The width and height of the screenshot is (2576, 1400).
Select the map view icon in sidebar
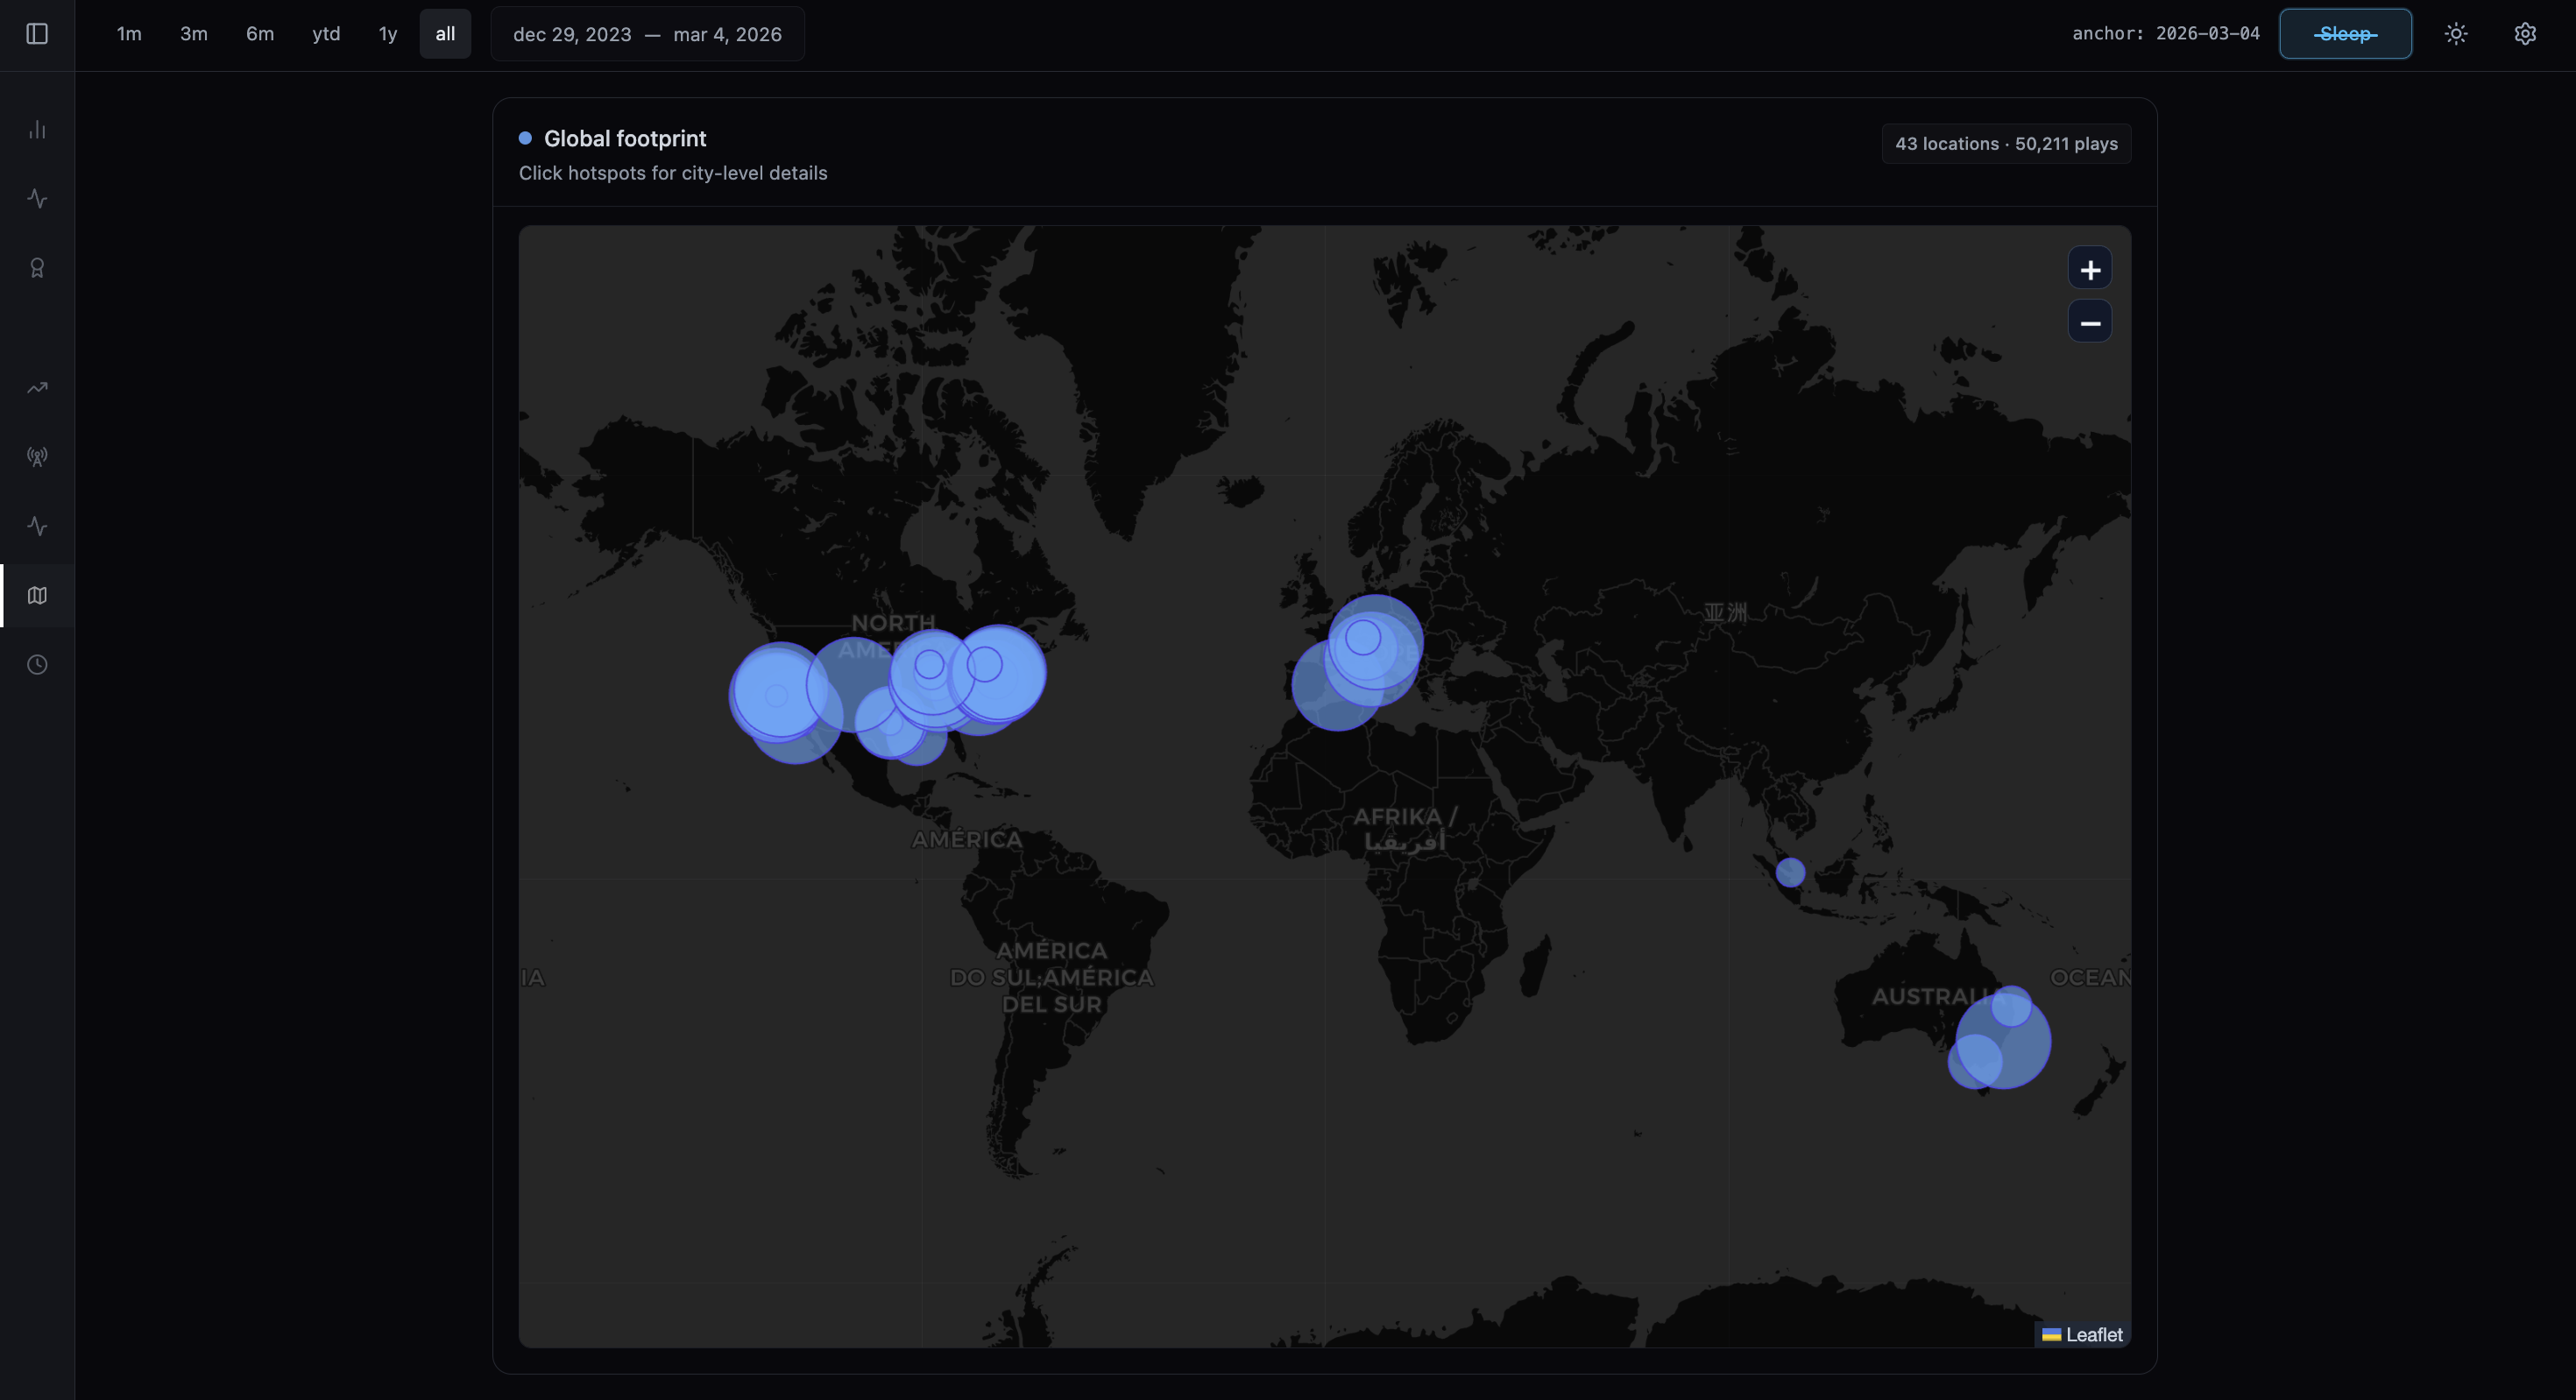37,595
